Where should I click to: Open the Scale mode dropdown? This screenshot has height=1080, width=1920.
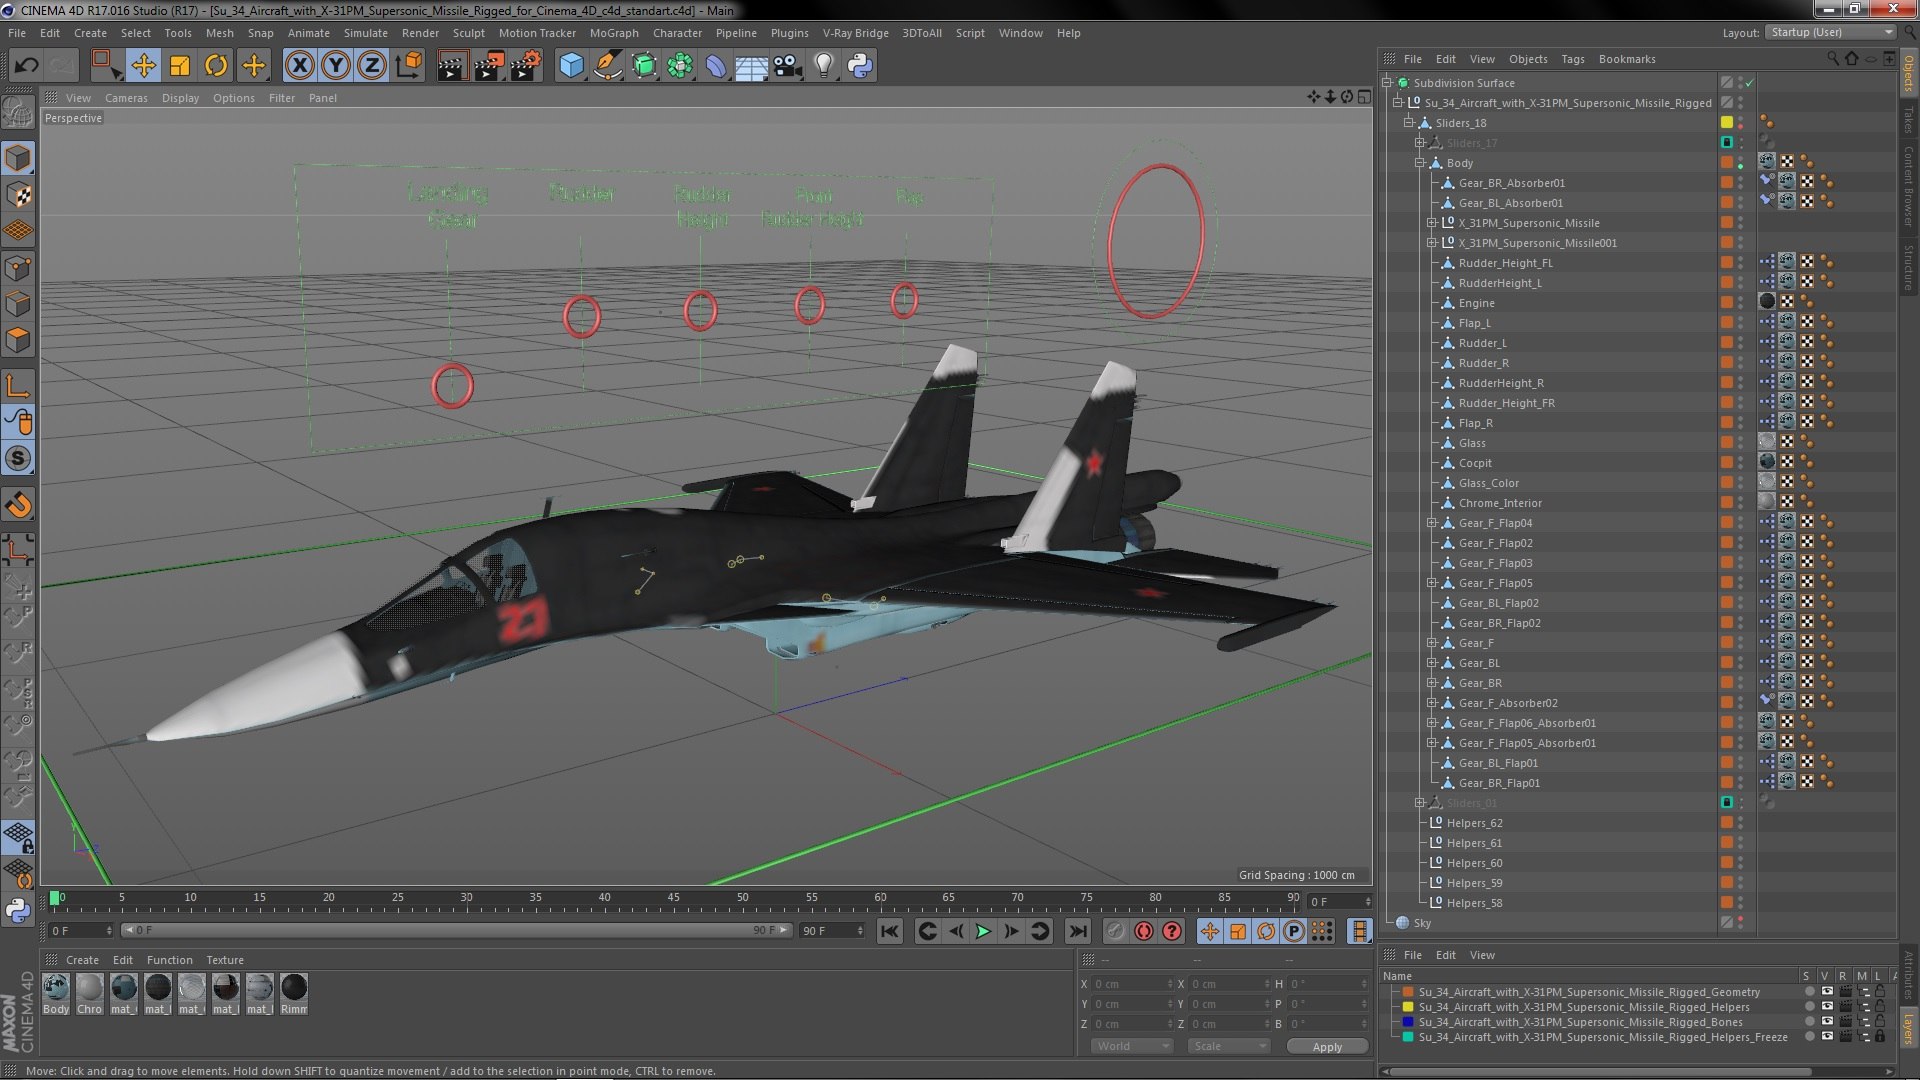click(x=1229, y=1046)
